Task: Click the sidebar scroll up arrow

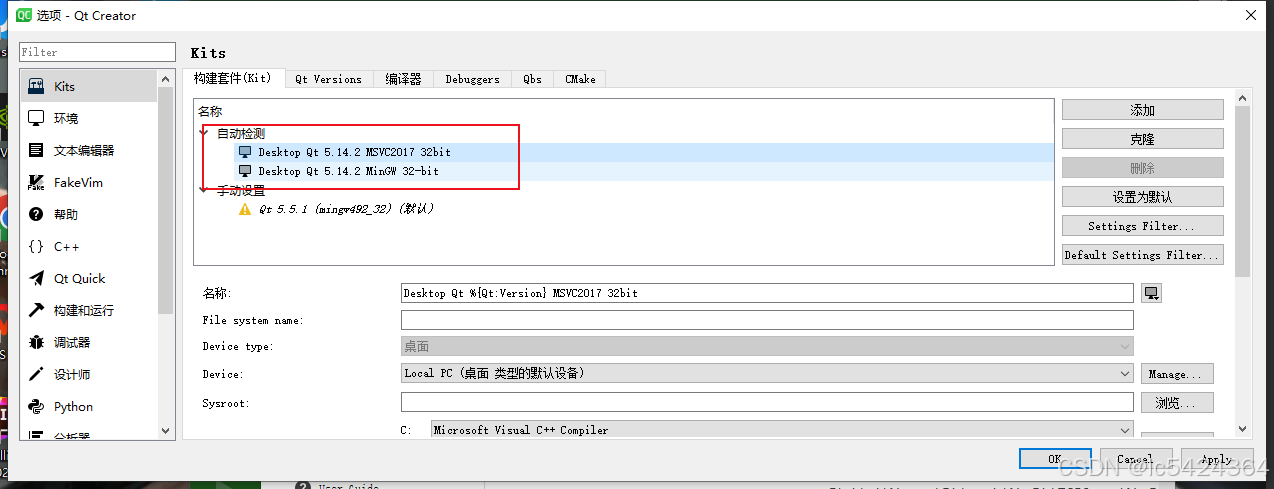Action: coord(166,77)
